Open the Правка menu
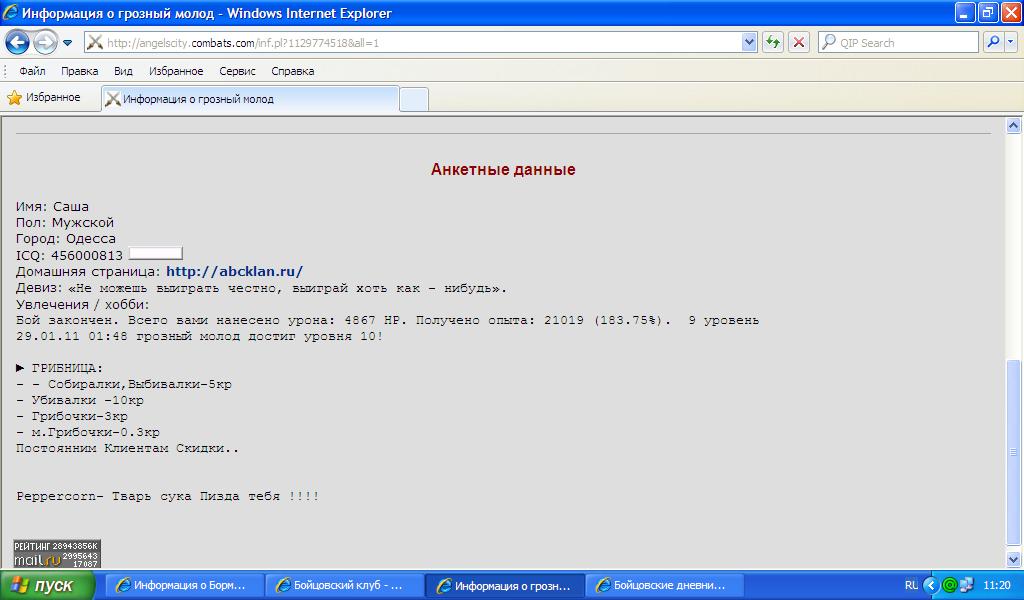This screenshot has height=600, width=1024. pos(80,71)
